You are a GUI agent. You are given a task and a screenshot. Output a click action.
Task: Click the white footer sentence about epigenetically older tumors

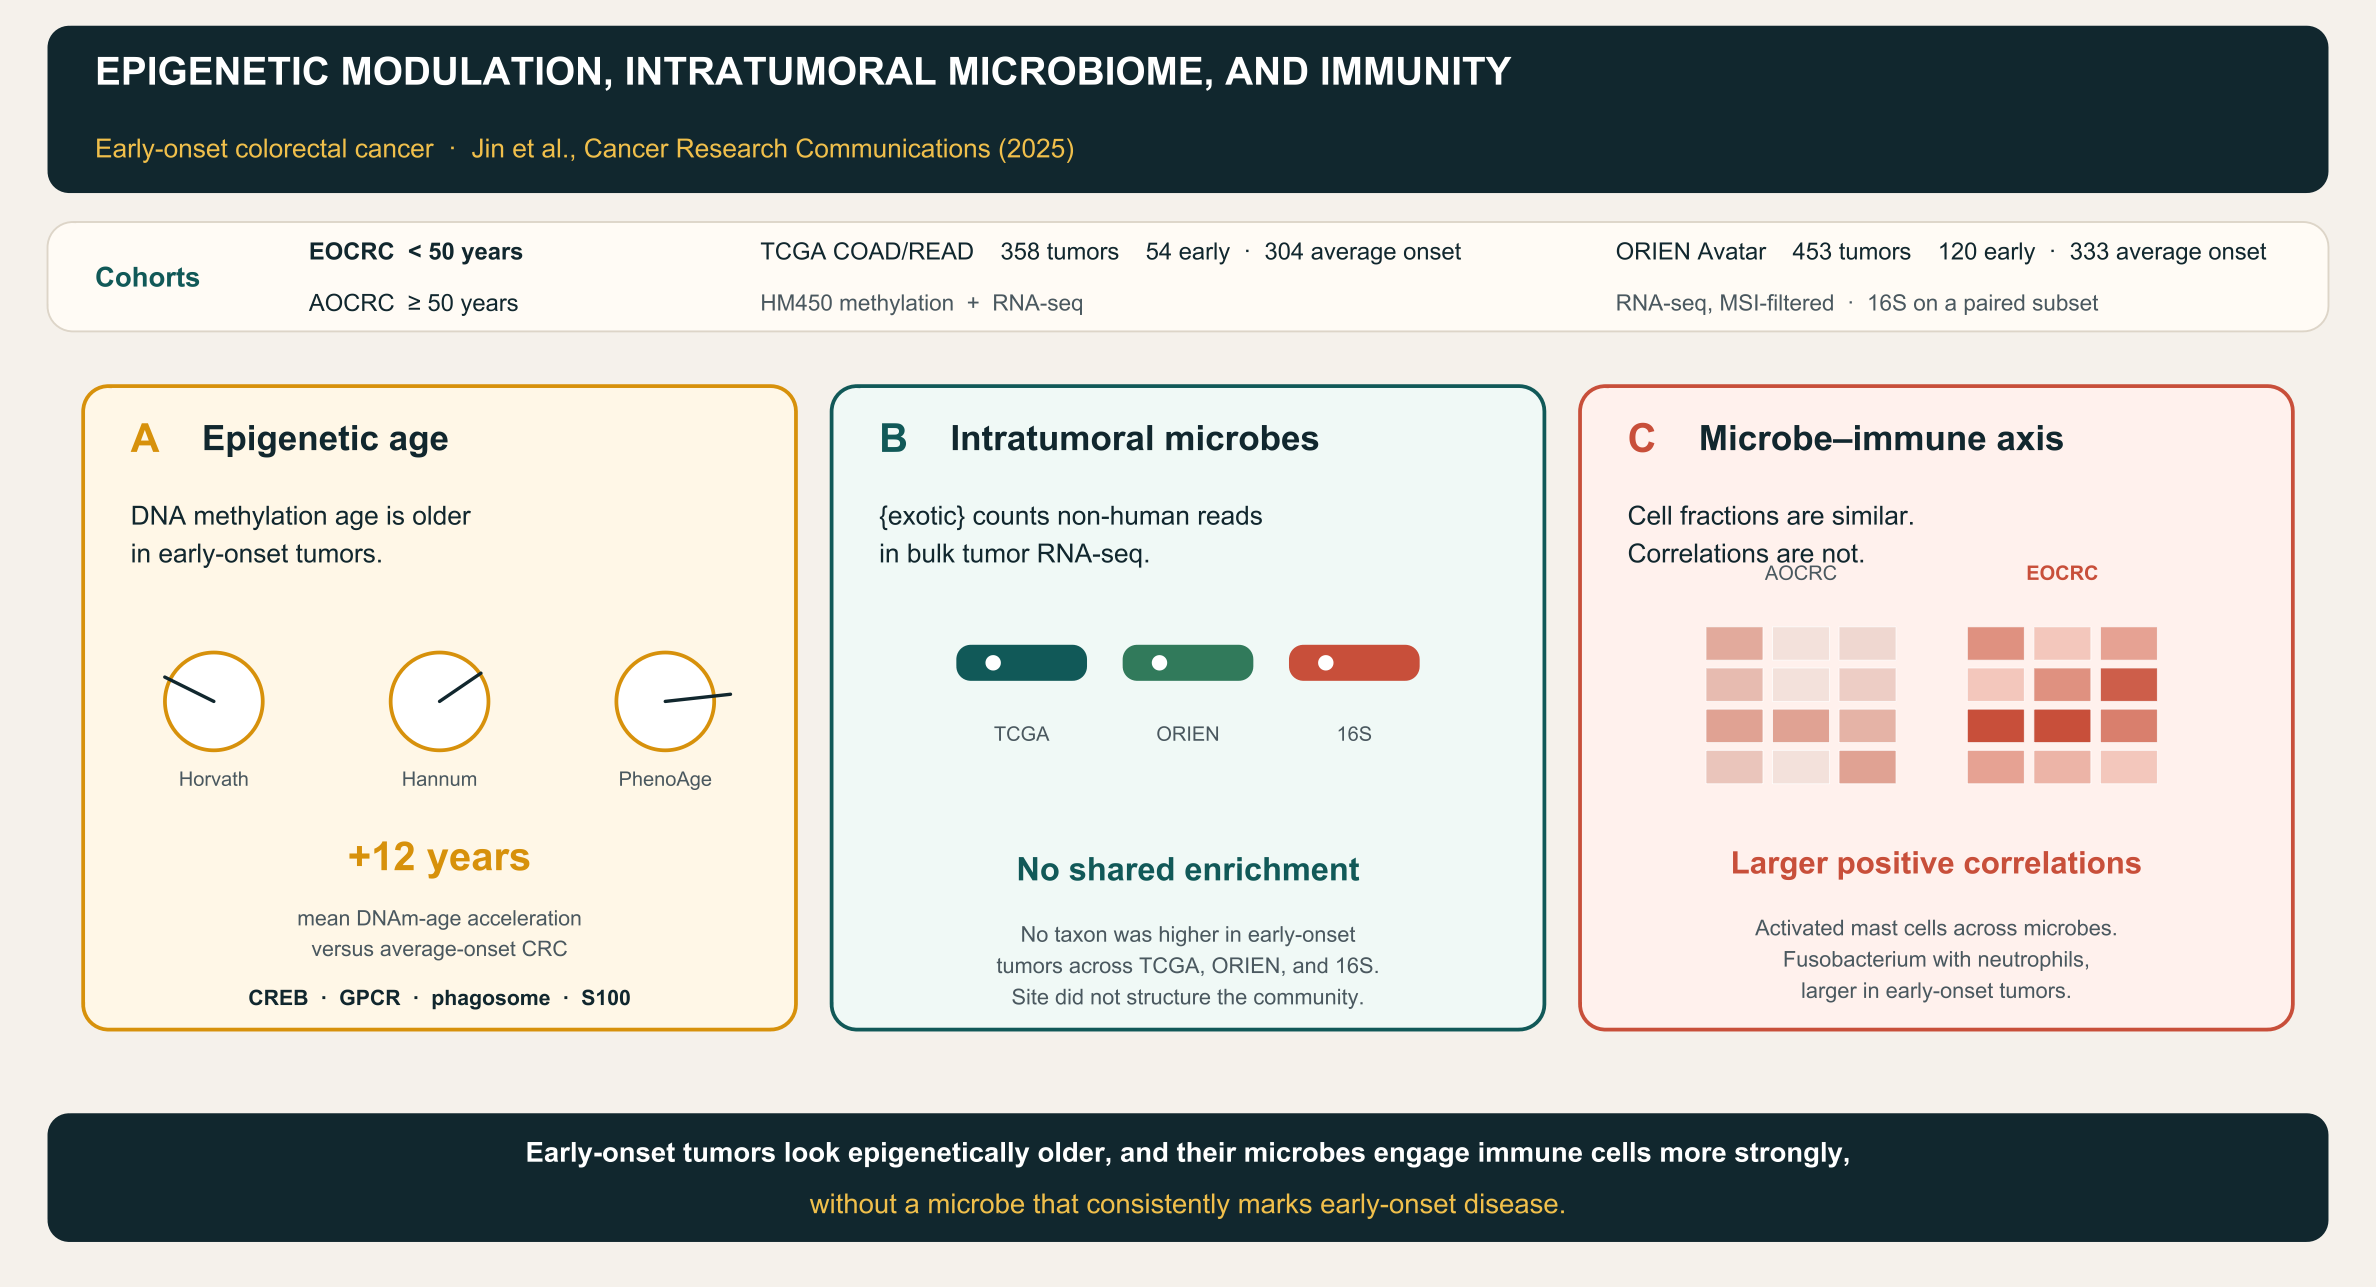1188,1153
